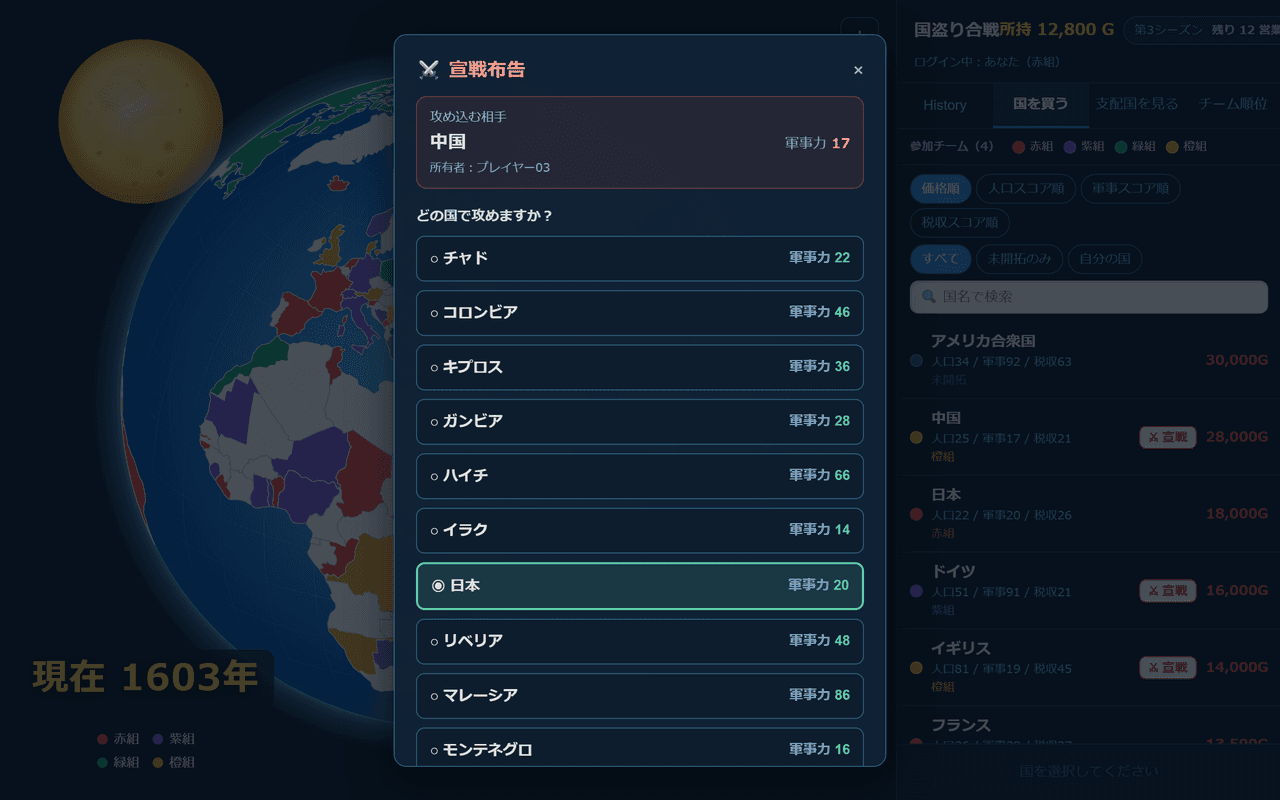Select アメリカ合衆国 row in country list
Image resolution: width=1280 pixels, height=800 pixels.
(x=1089, y=360)
